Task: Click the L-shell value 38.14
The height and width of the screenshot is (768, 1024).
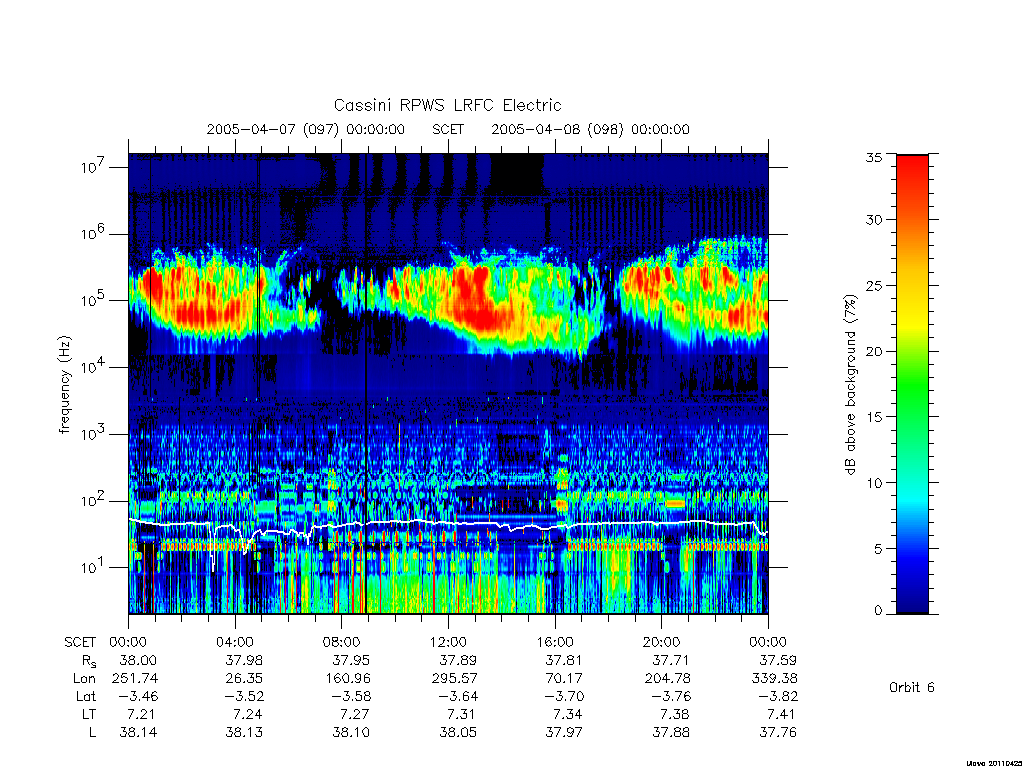Action: click(138, 732)
